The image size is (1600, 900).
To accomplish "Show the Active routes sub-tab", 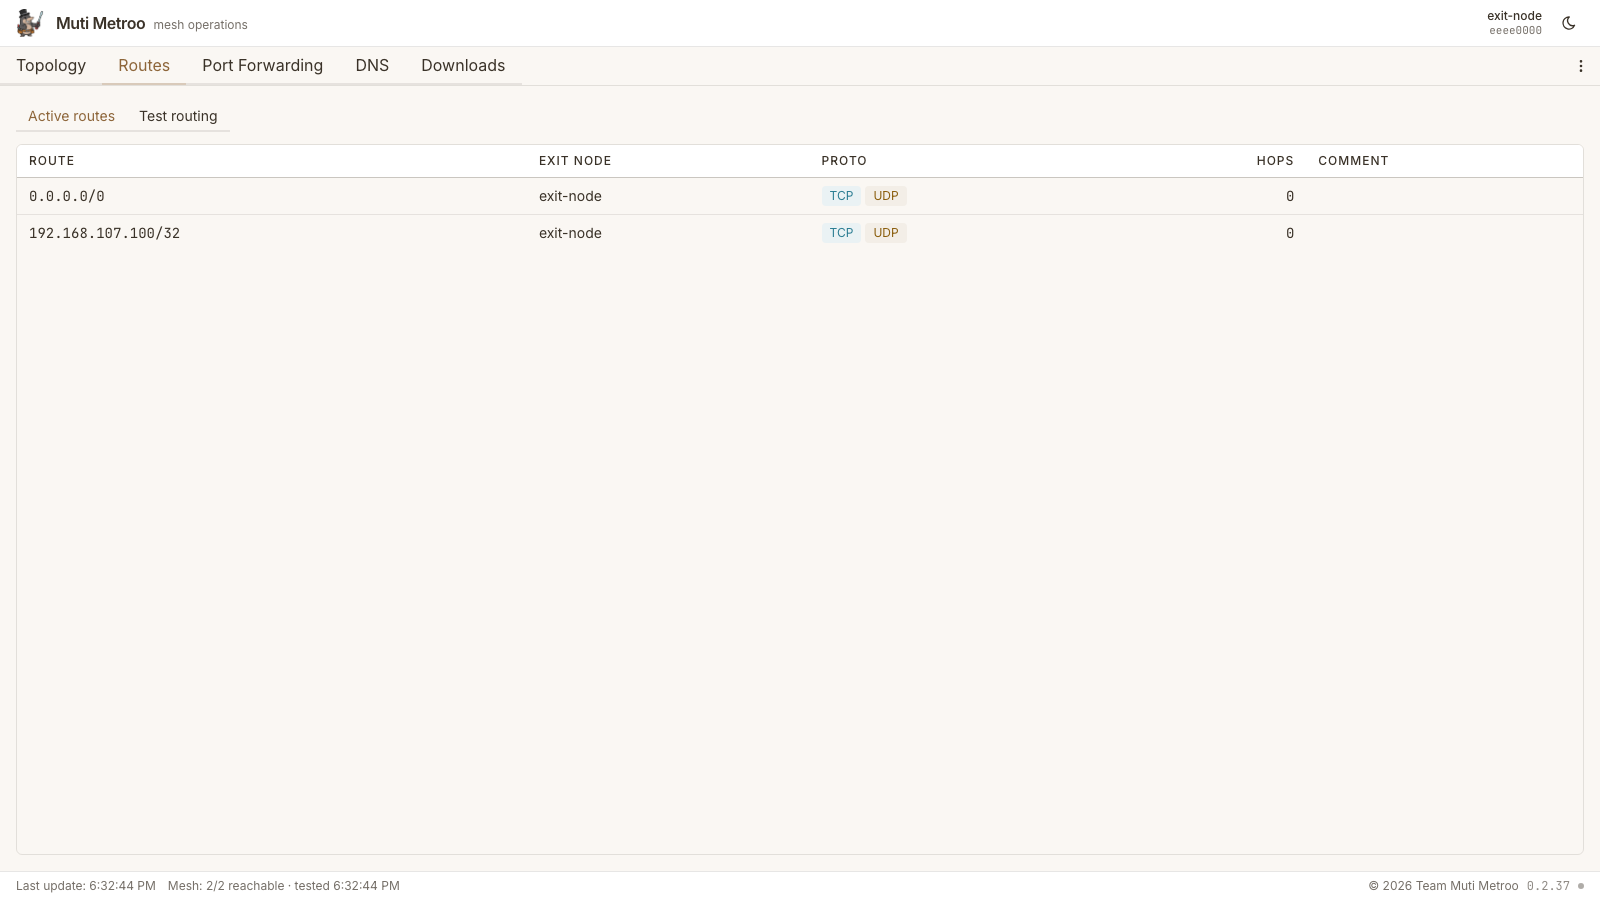I will 71,116.
